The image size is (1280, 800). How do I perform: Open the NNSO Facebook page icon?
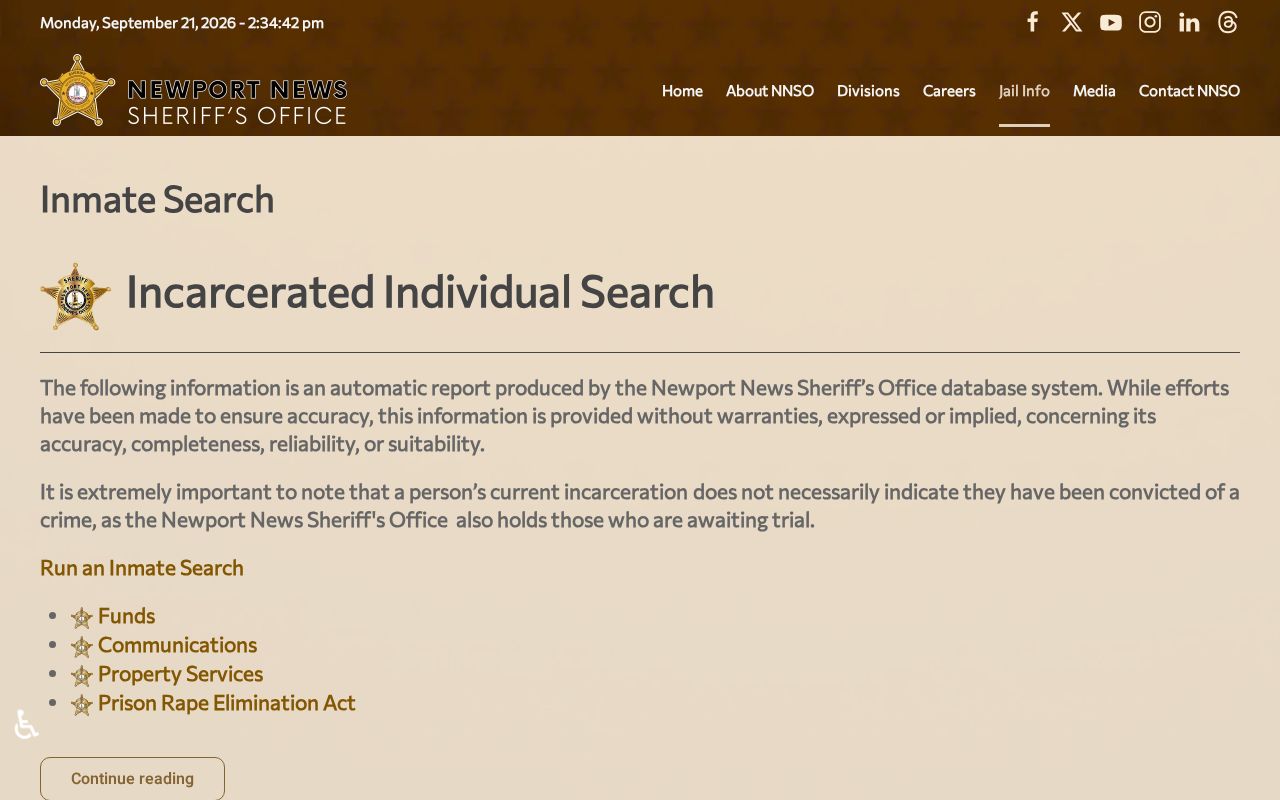1033,22
